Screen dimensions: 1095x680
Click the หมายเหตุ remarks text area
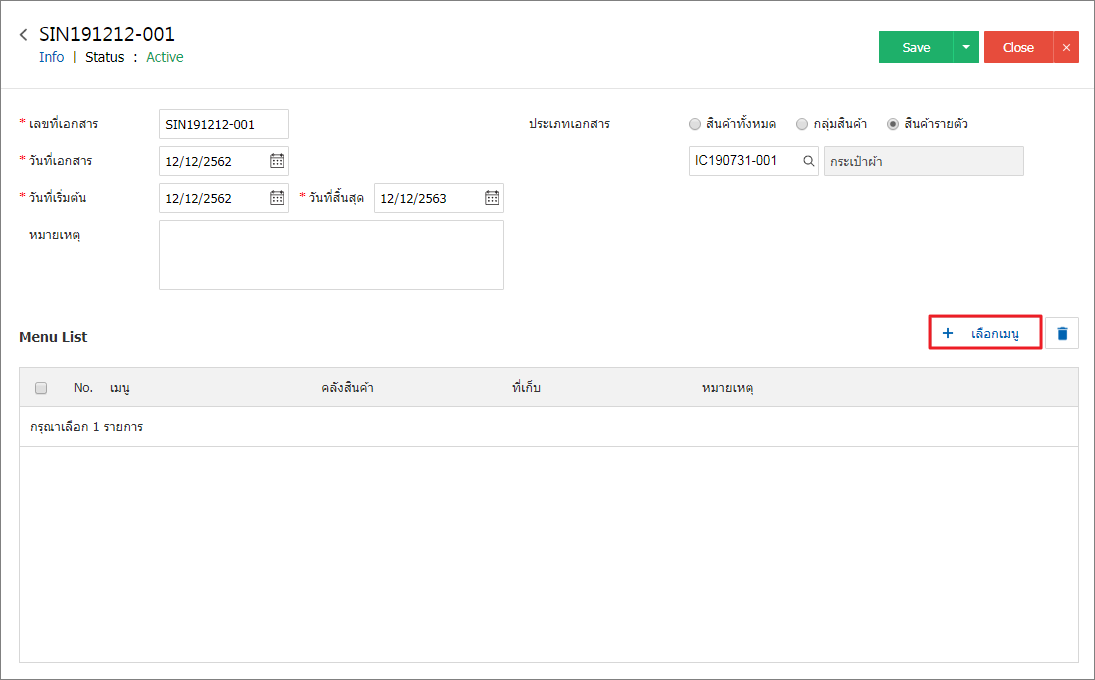(331, 255)
